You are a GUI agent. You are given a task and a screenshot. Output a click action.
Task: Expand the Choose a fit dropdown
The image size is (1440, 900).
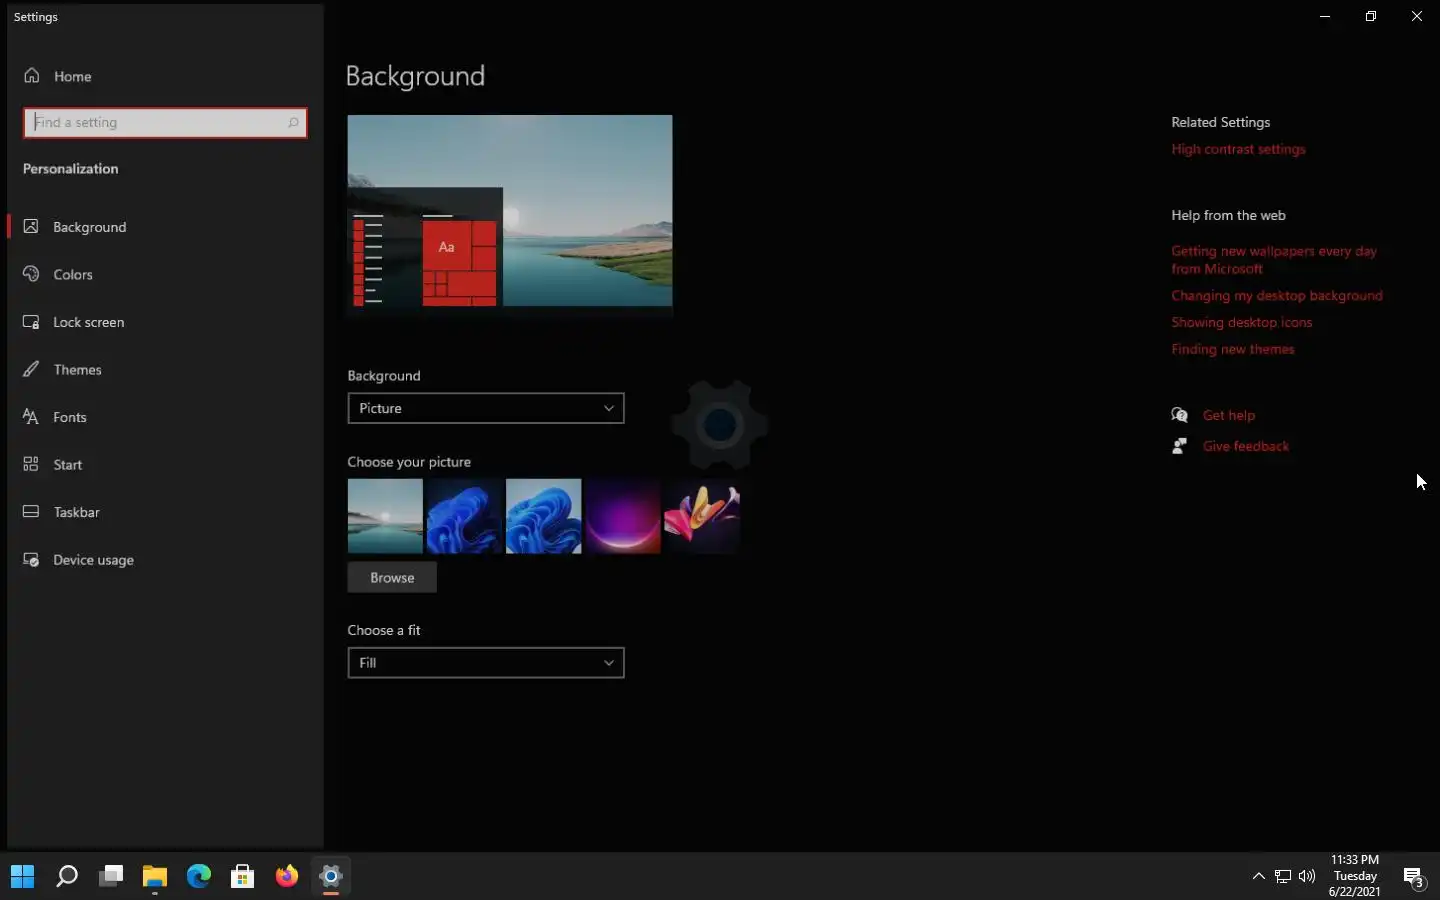pos(486,663)
